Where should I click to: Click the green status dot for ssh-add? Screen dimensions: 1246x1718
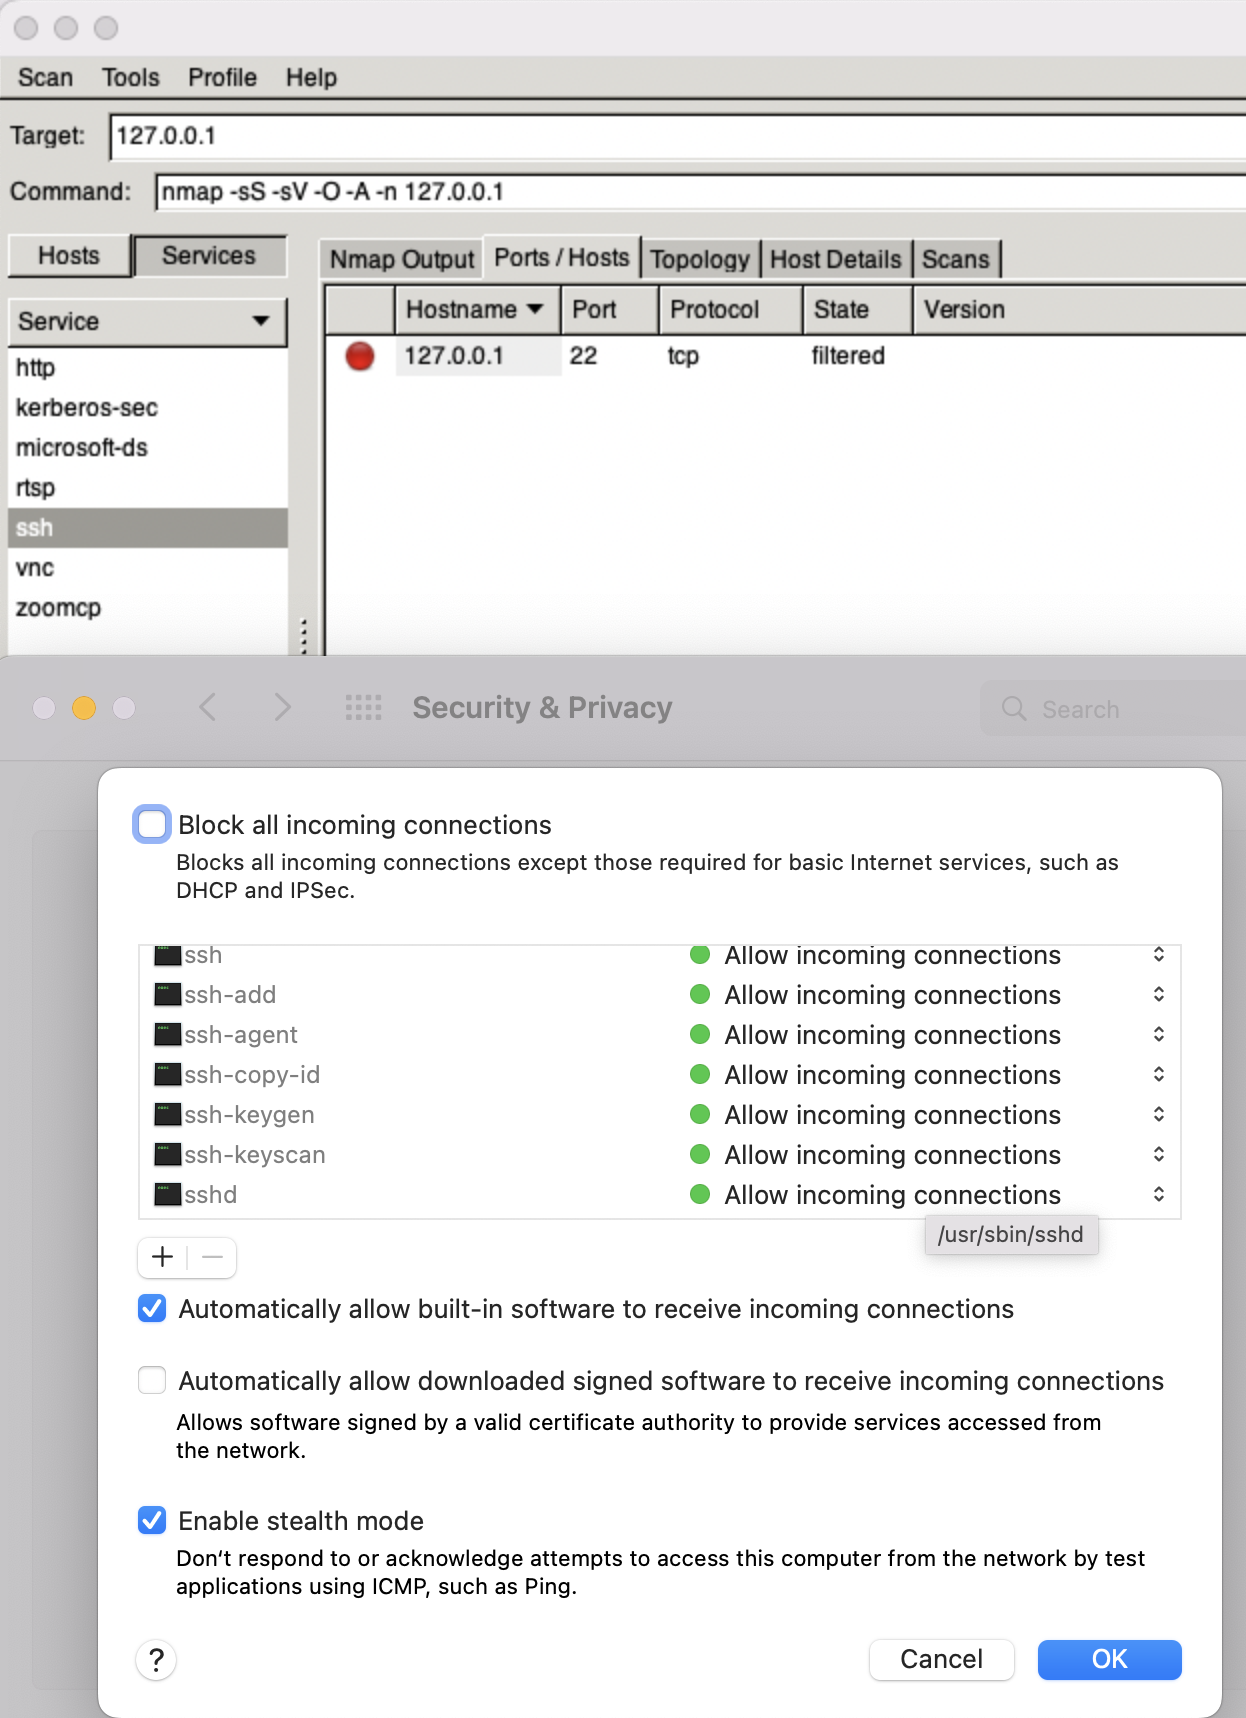(700, 995)
